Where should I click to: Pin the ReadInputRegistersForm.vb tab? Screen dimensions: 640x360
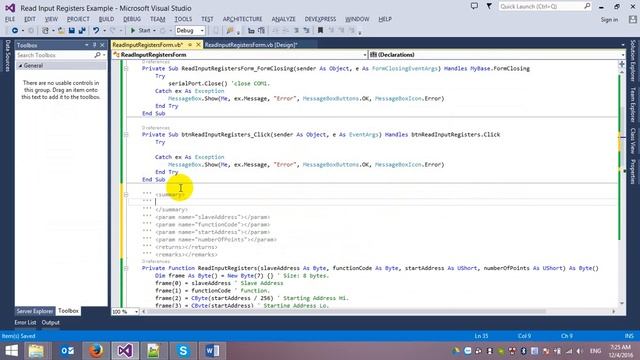coord(190,44)
